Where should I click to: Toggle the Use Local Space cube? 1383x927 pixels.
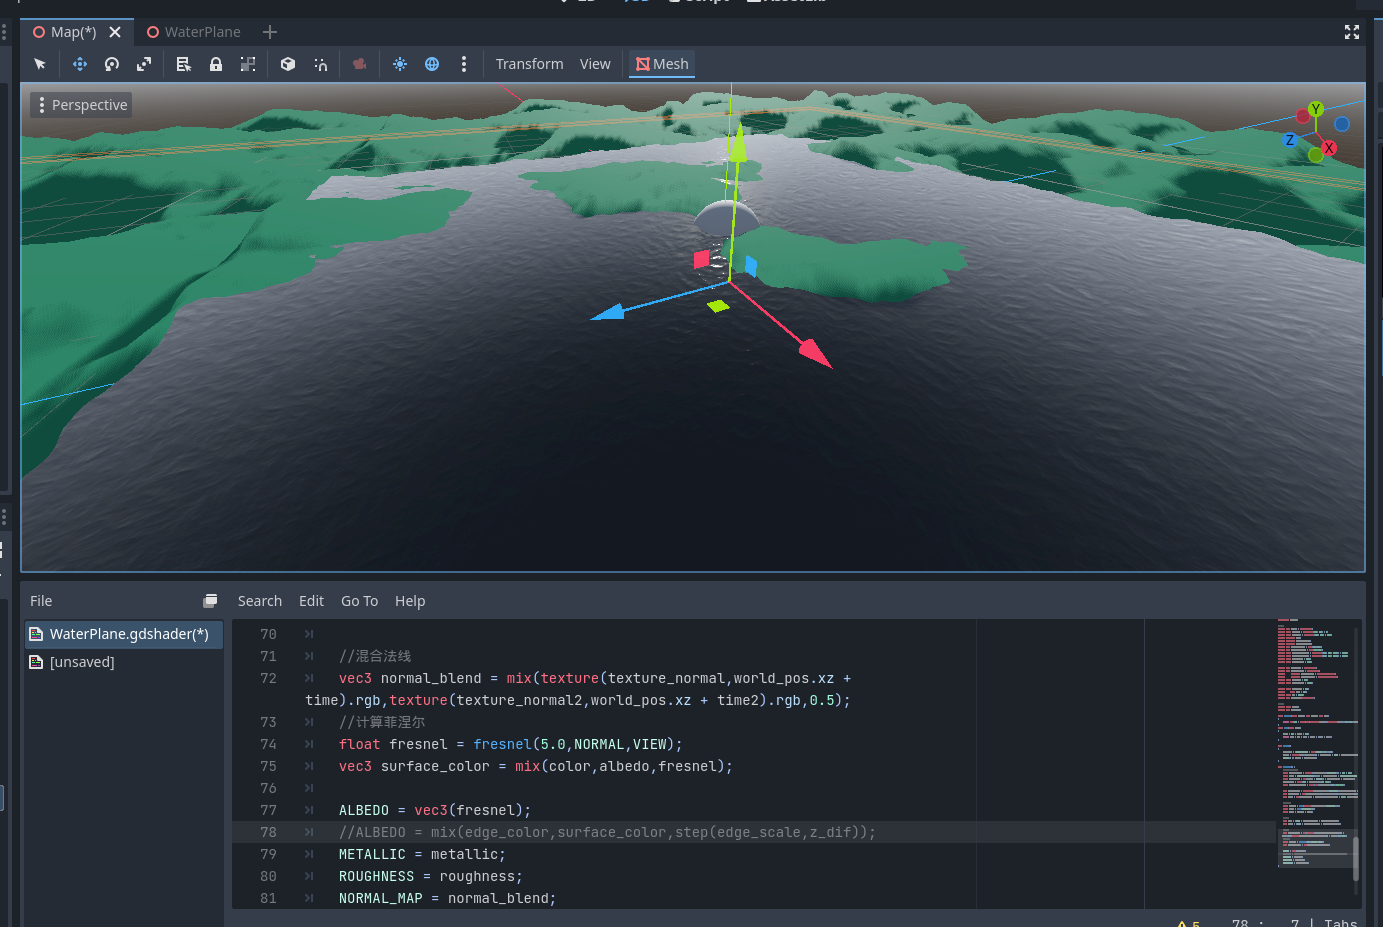288,64
